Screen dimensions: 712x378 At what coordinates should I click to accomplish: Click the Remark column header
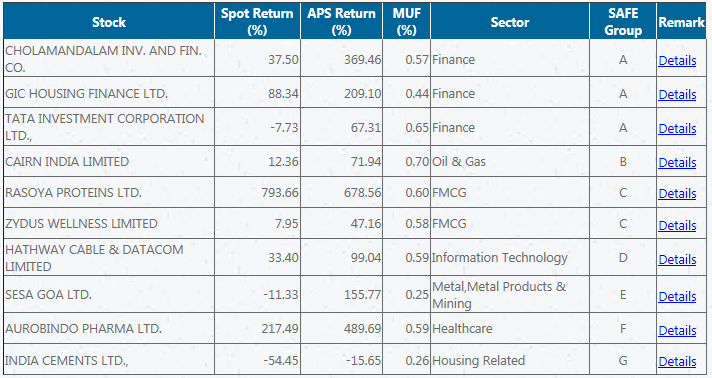pos(682,21)
